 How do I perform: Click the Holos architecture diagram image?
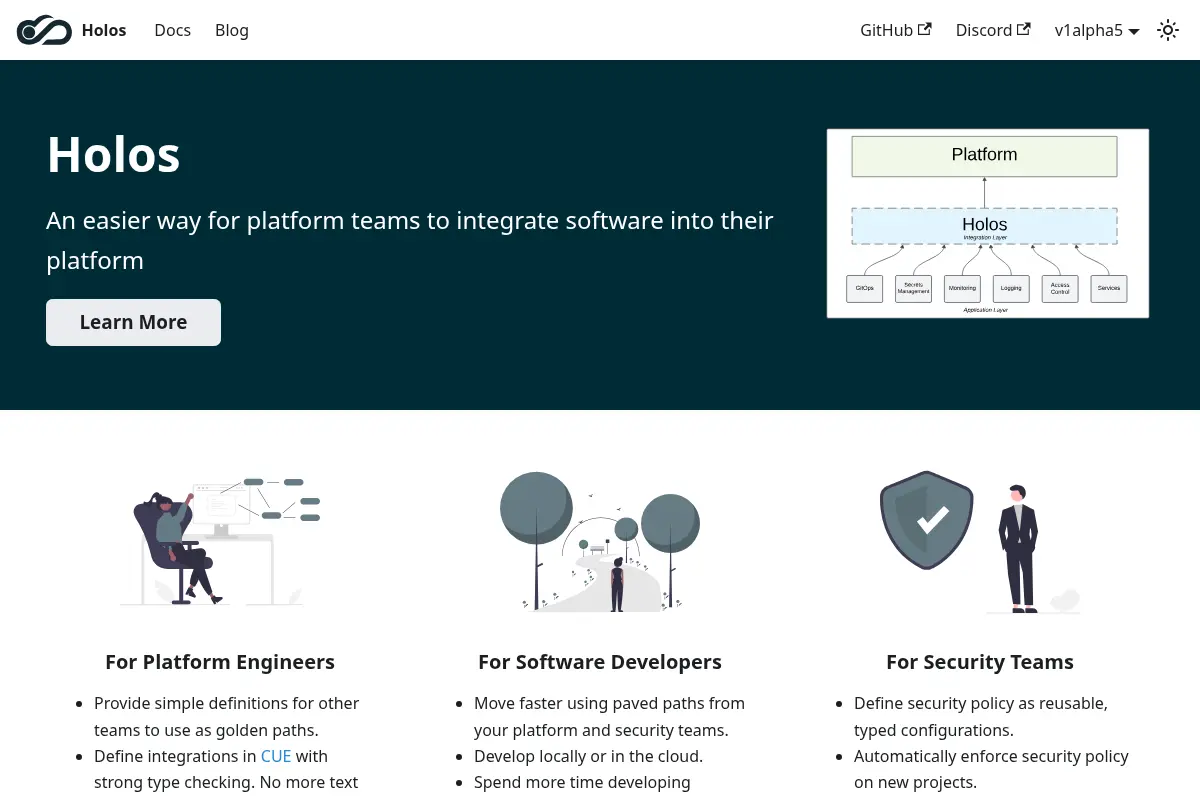point(988,223)
